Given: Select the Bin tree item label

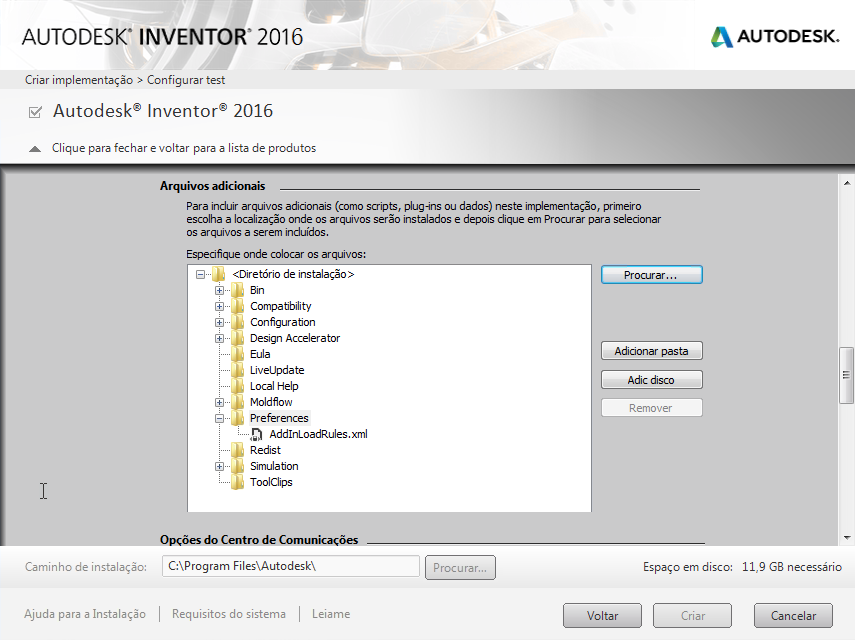Looking at the screenshot, I should point(257,290).
